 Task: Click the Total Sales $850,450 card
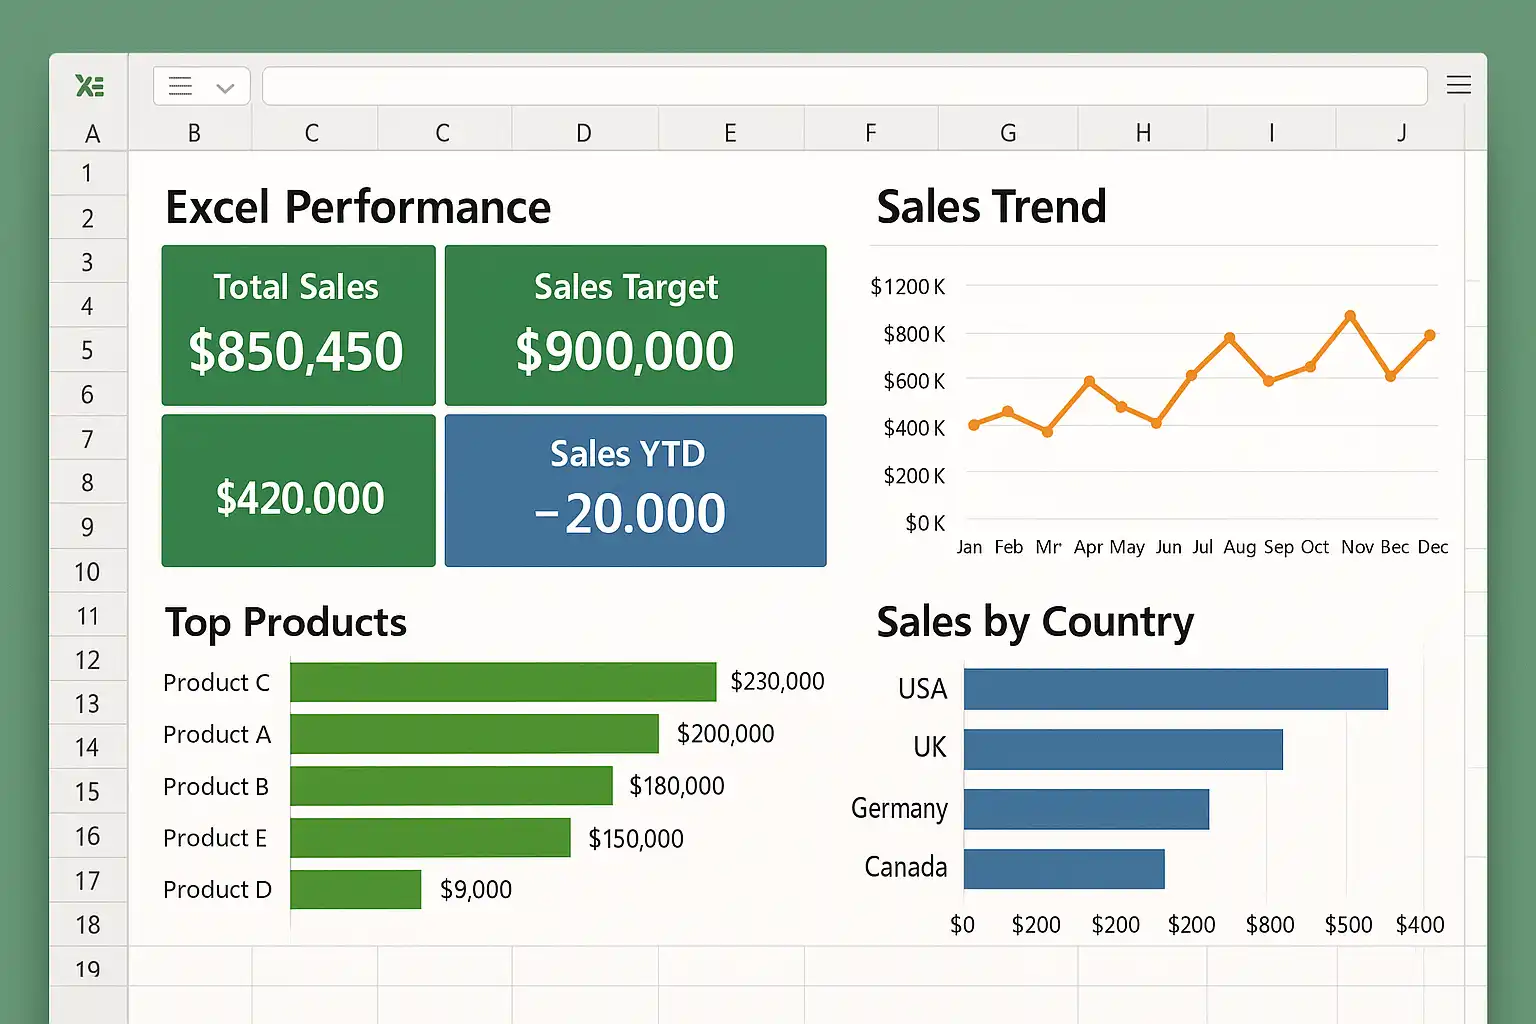pos(298,325)
